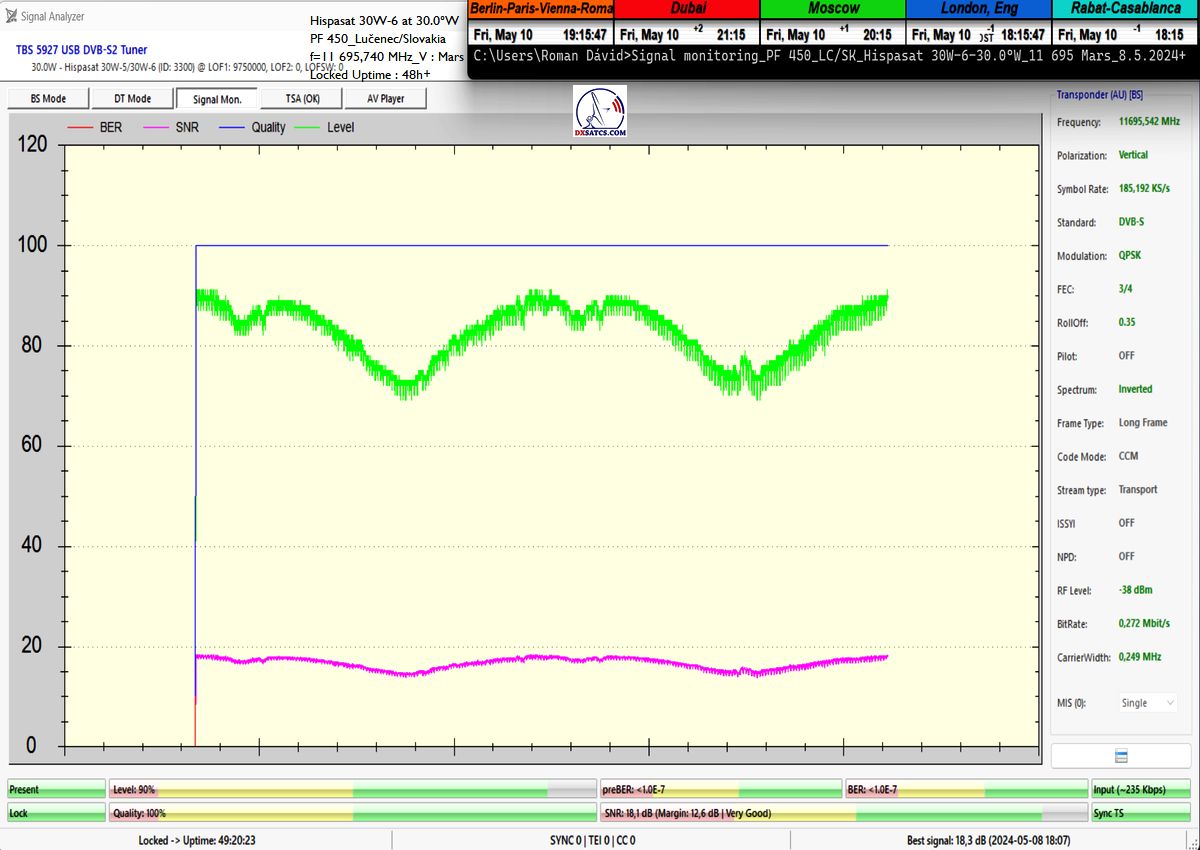Click the panel icon button below MIS
The image size is (1200, 850).
[x=1121, y=755]
